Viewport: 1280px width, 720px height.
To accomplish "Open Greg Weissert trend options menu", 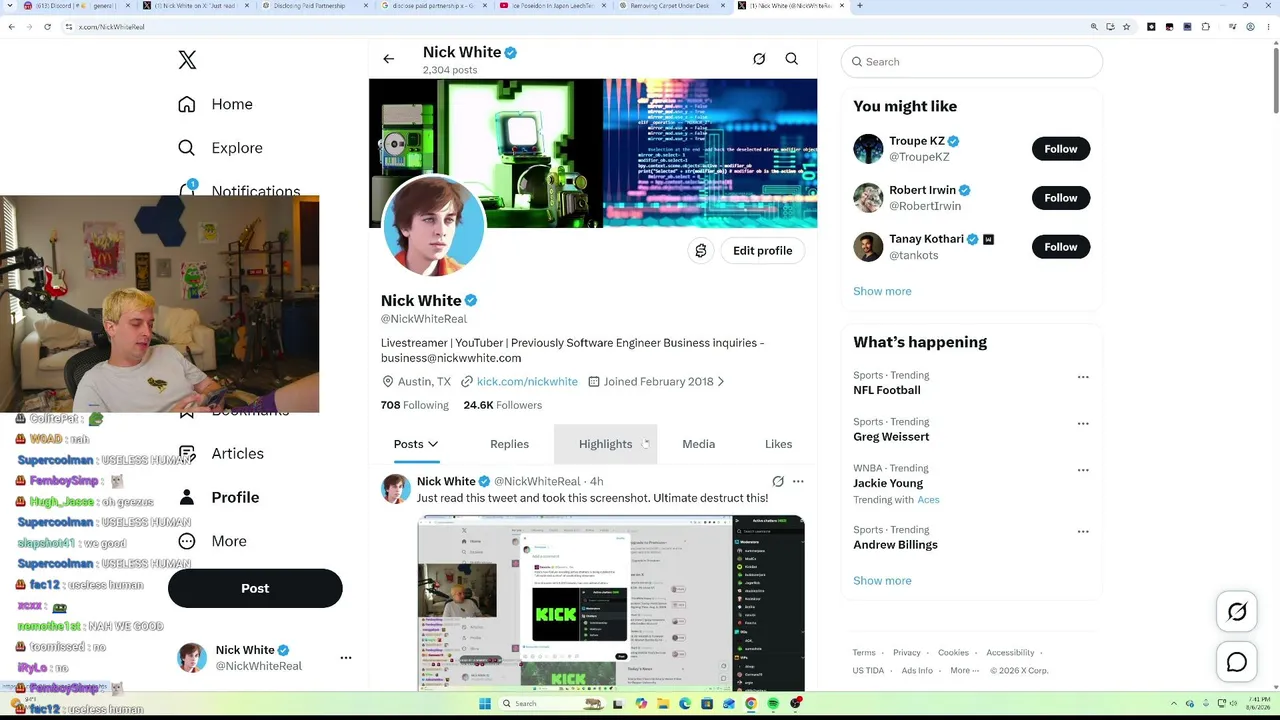I will (1083, 423).
